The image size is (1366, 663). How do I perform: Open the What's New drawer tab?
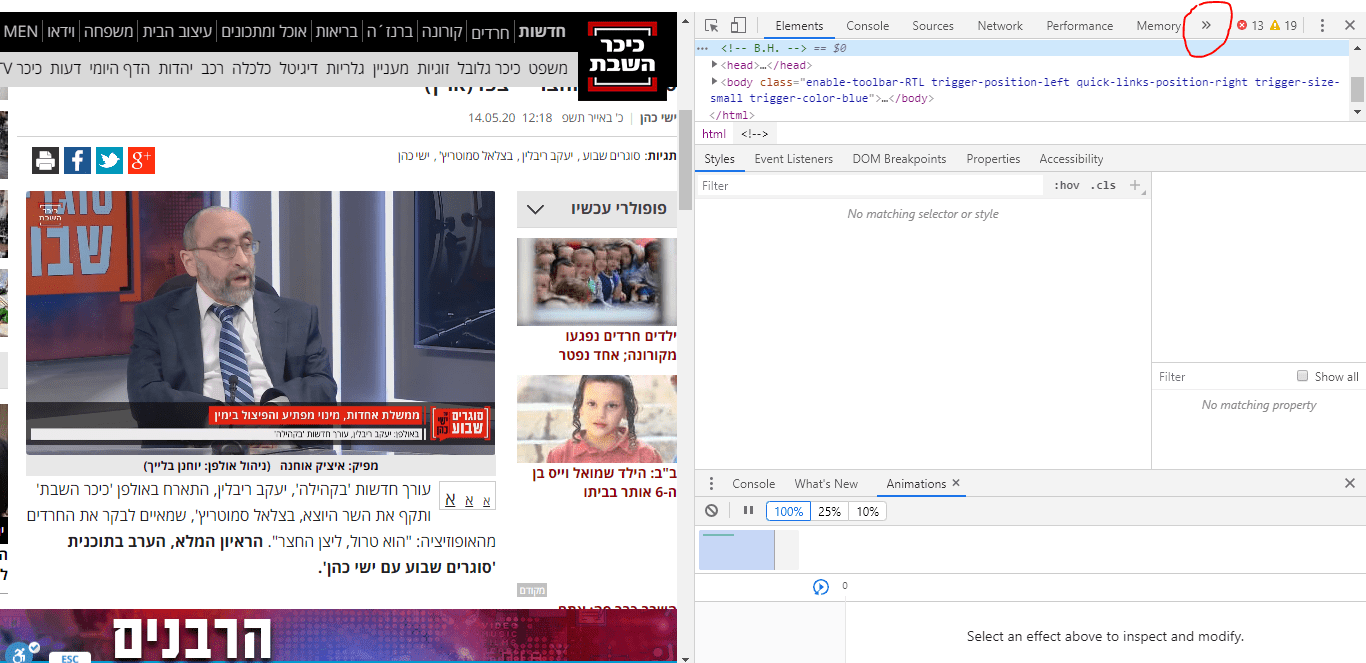826,484
